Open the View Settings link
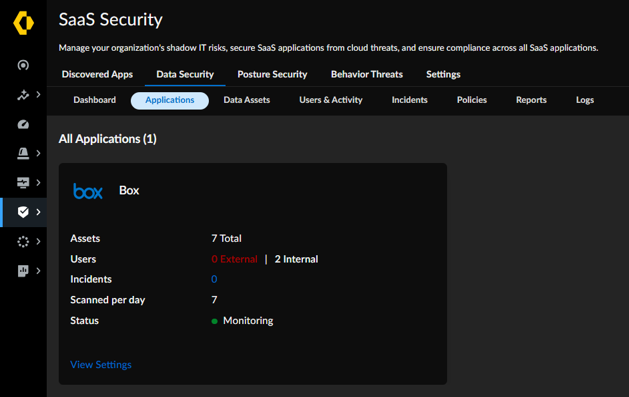The width and height of the screenshot is (629, 397). pyautogui.click(x=101, y=365)
